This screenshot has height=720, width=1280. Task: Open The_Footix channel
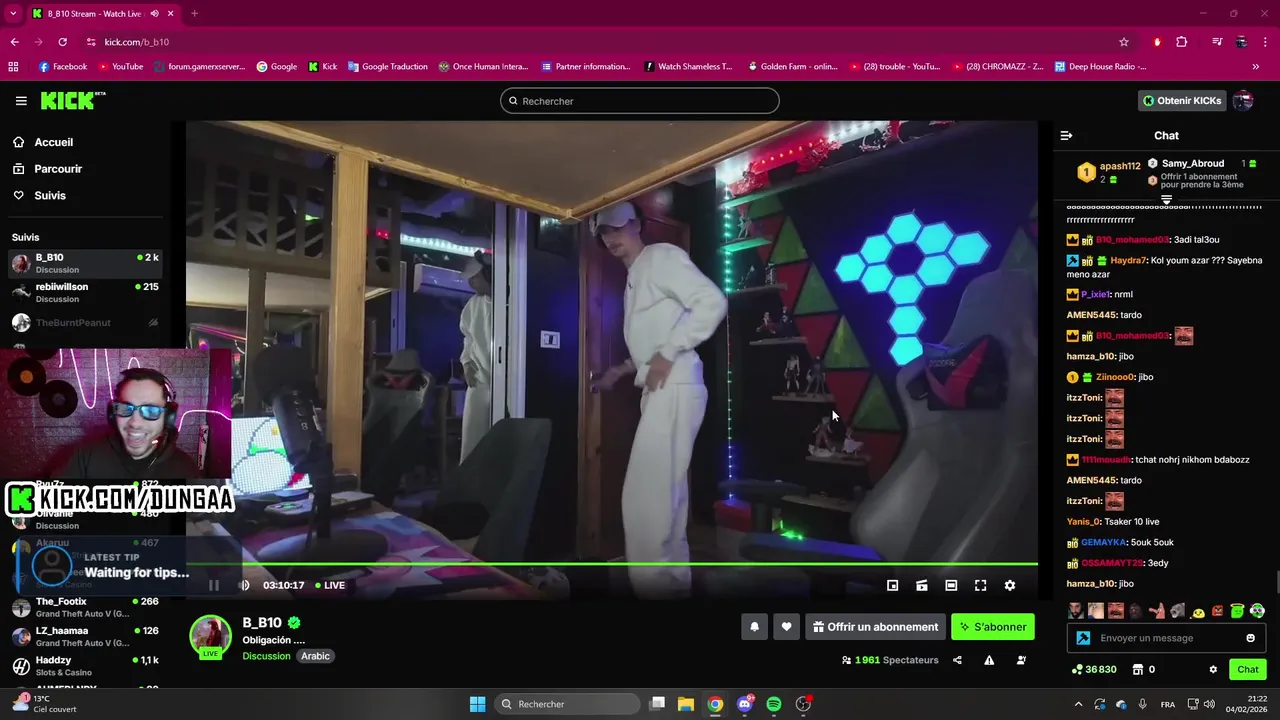tap(85, 607)
